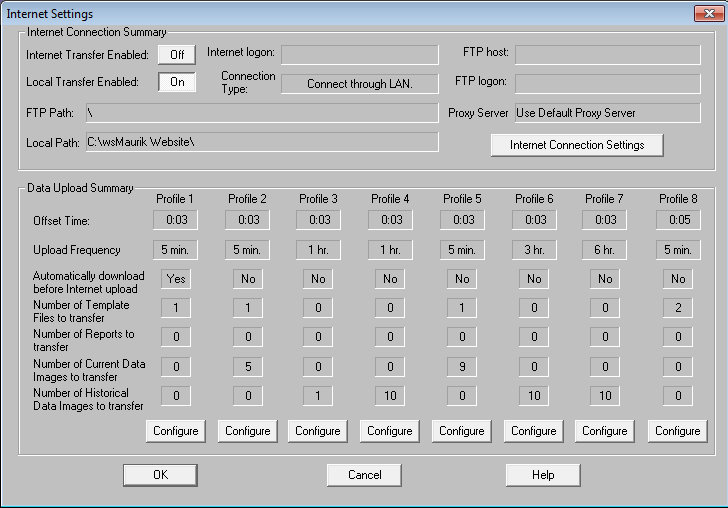Open Configure for Profile 6
This screenshot has width=728, height=508.
pos(533,431)
